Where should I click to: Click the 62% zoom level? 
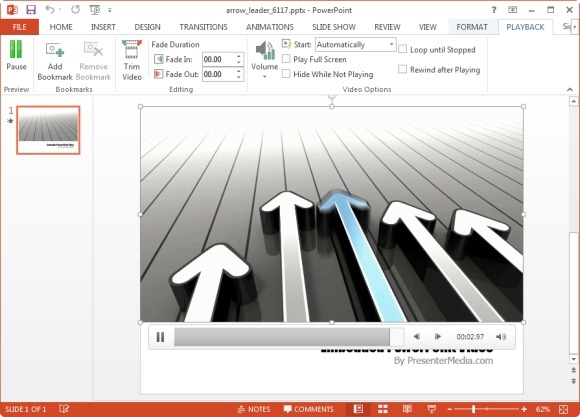[543, 409]
